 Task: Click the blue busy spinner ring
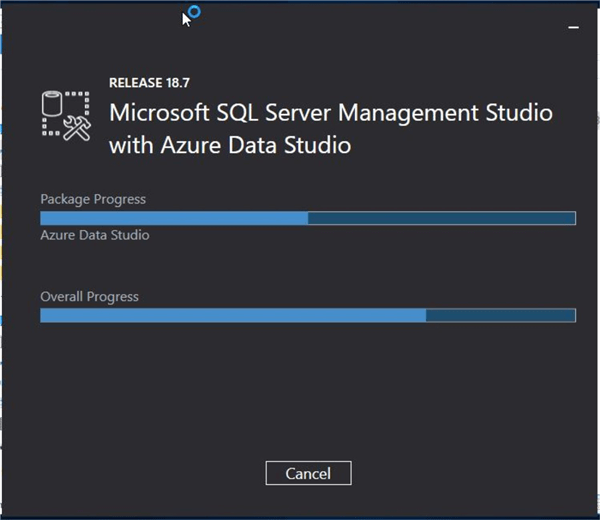tap(194, 12)
